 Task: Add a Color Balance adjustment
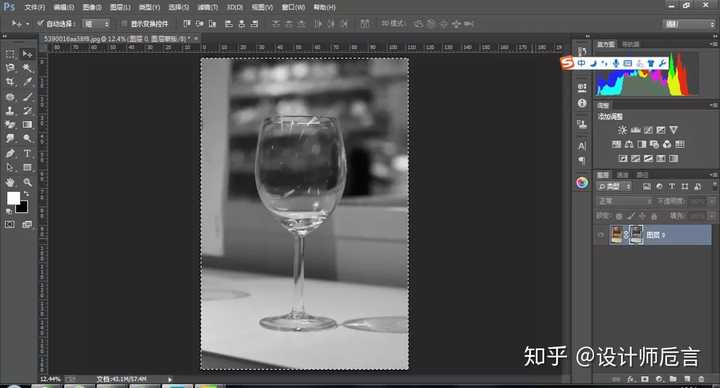pyautogui.click(x=629, y=144)
